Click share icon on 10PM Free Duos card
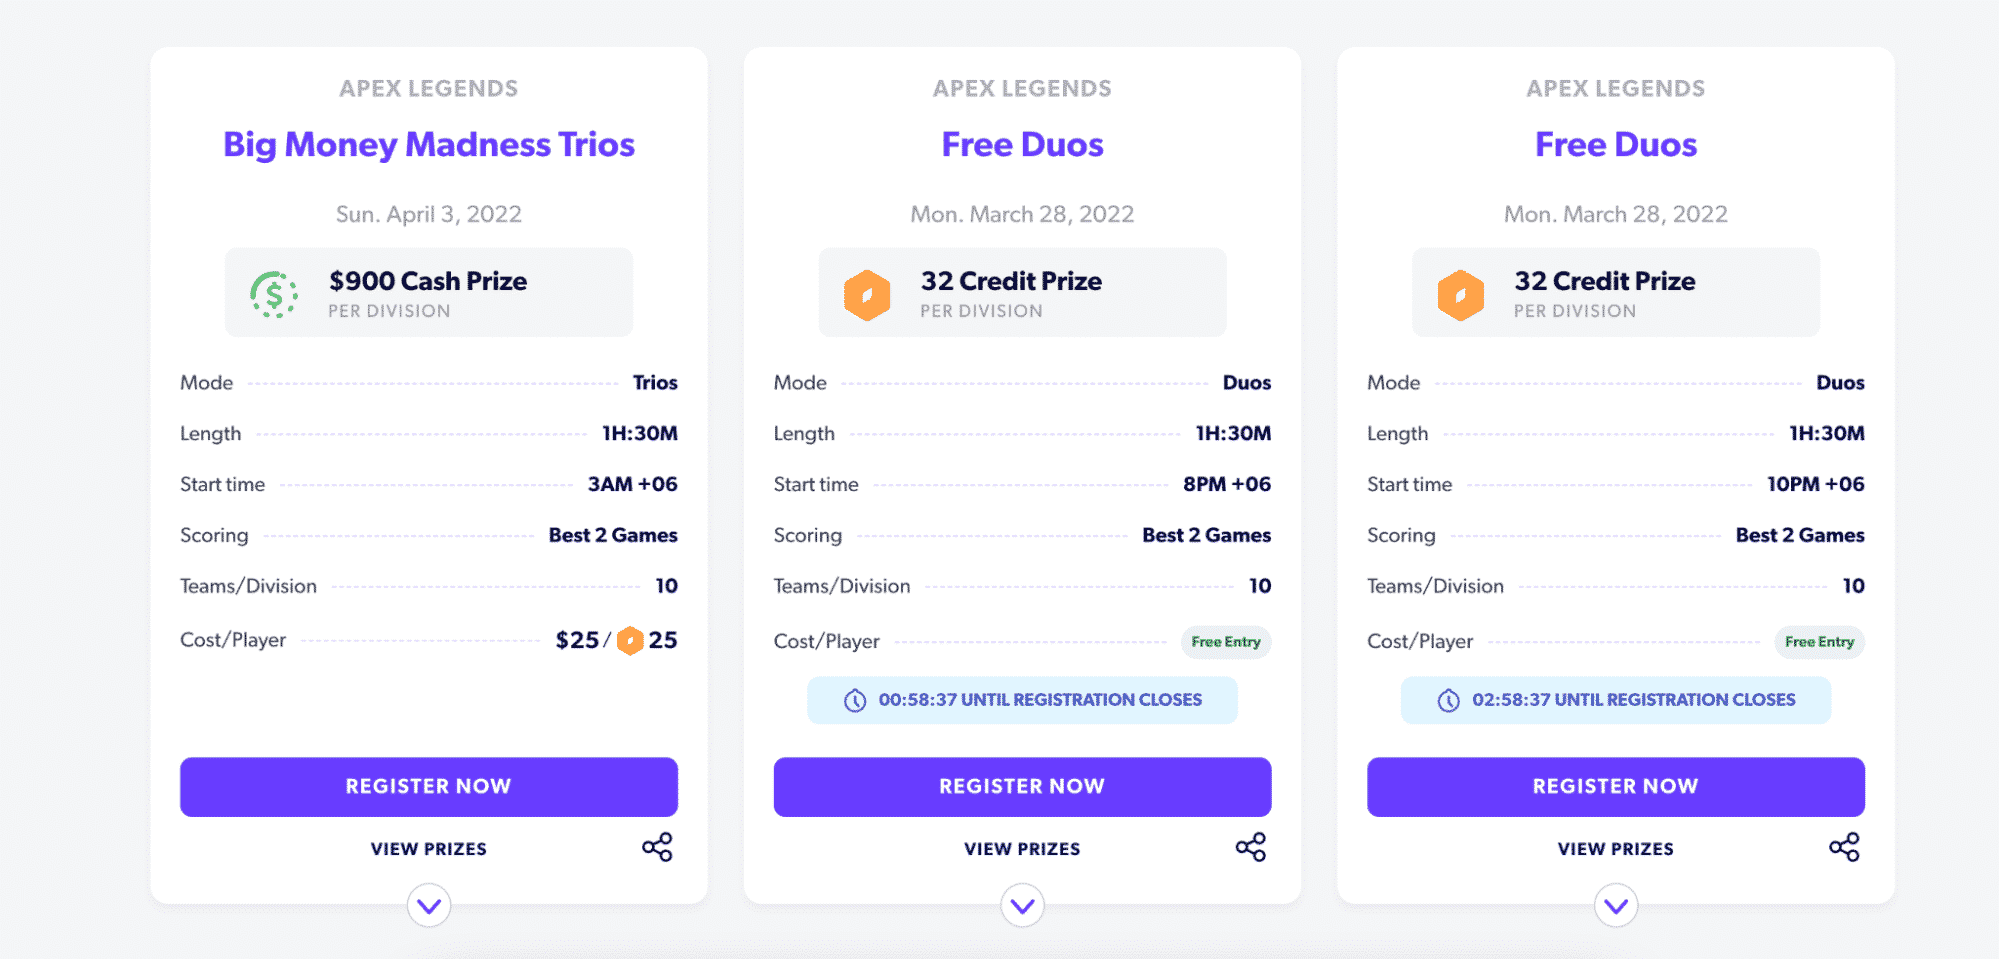 coord(1845,848)
